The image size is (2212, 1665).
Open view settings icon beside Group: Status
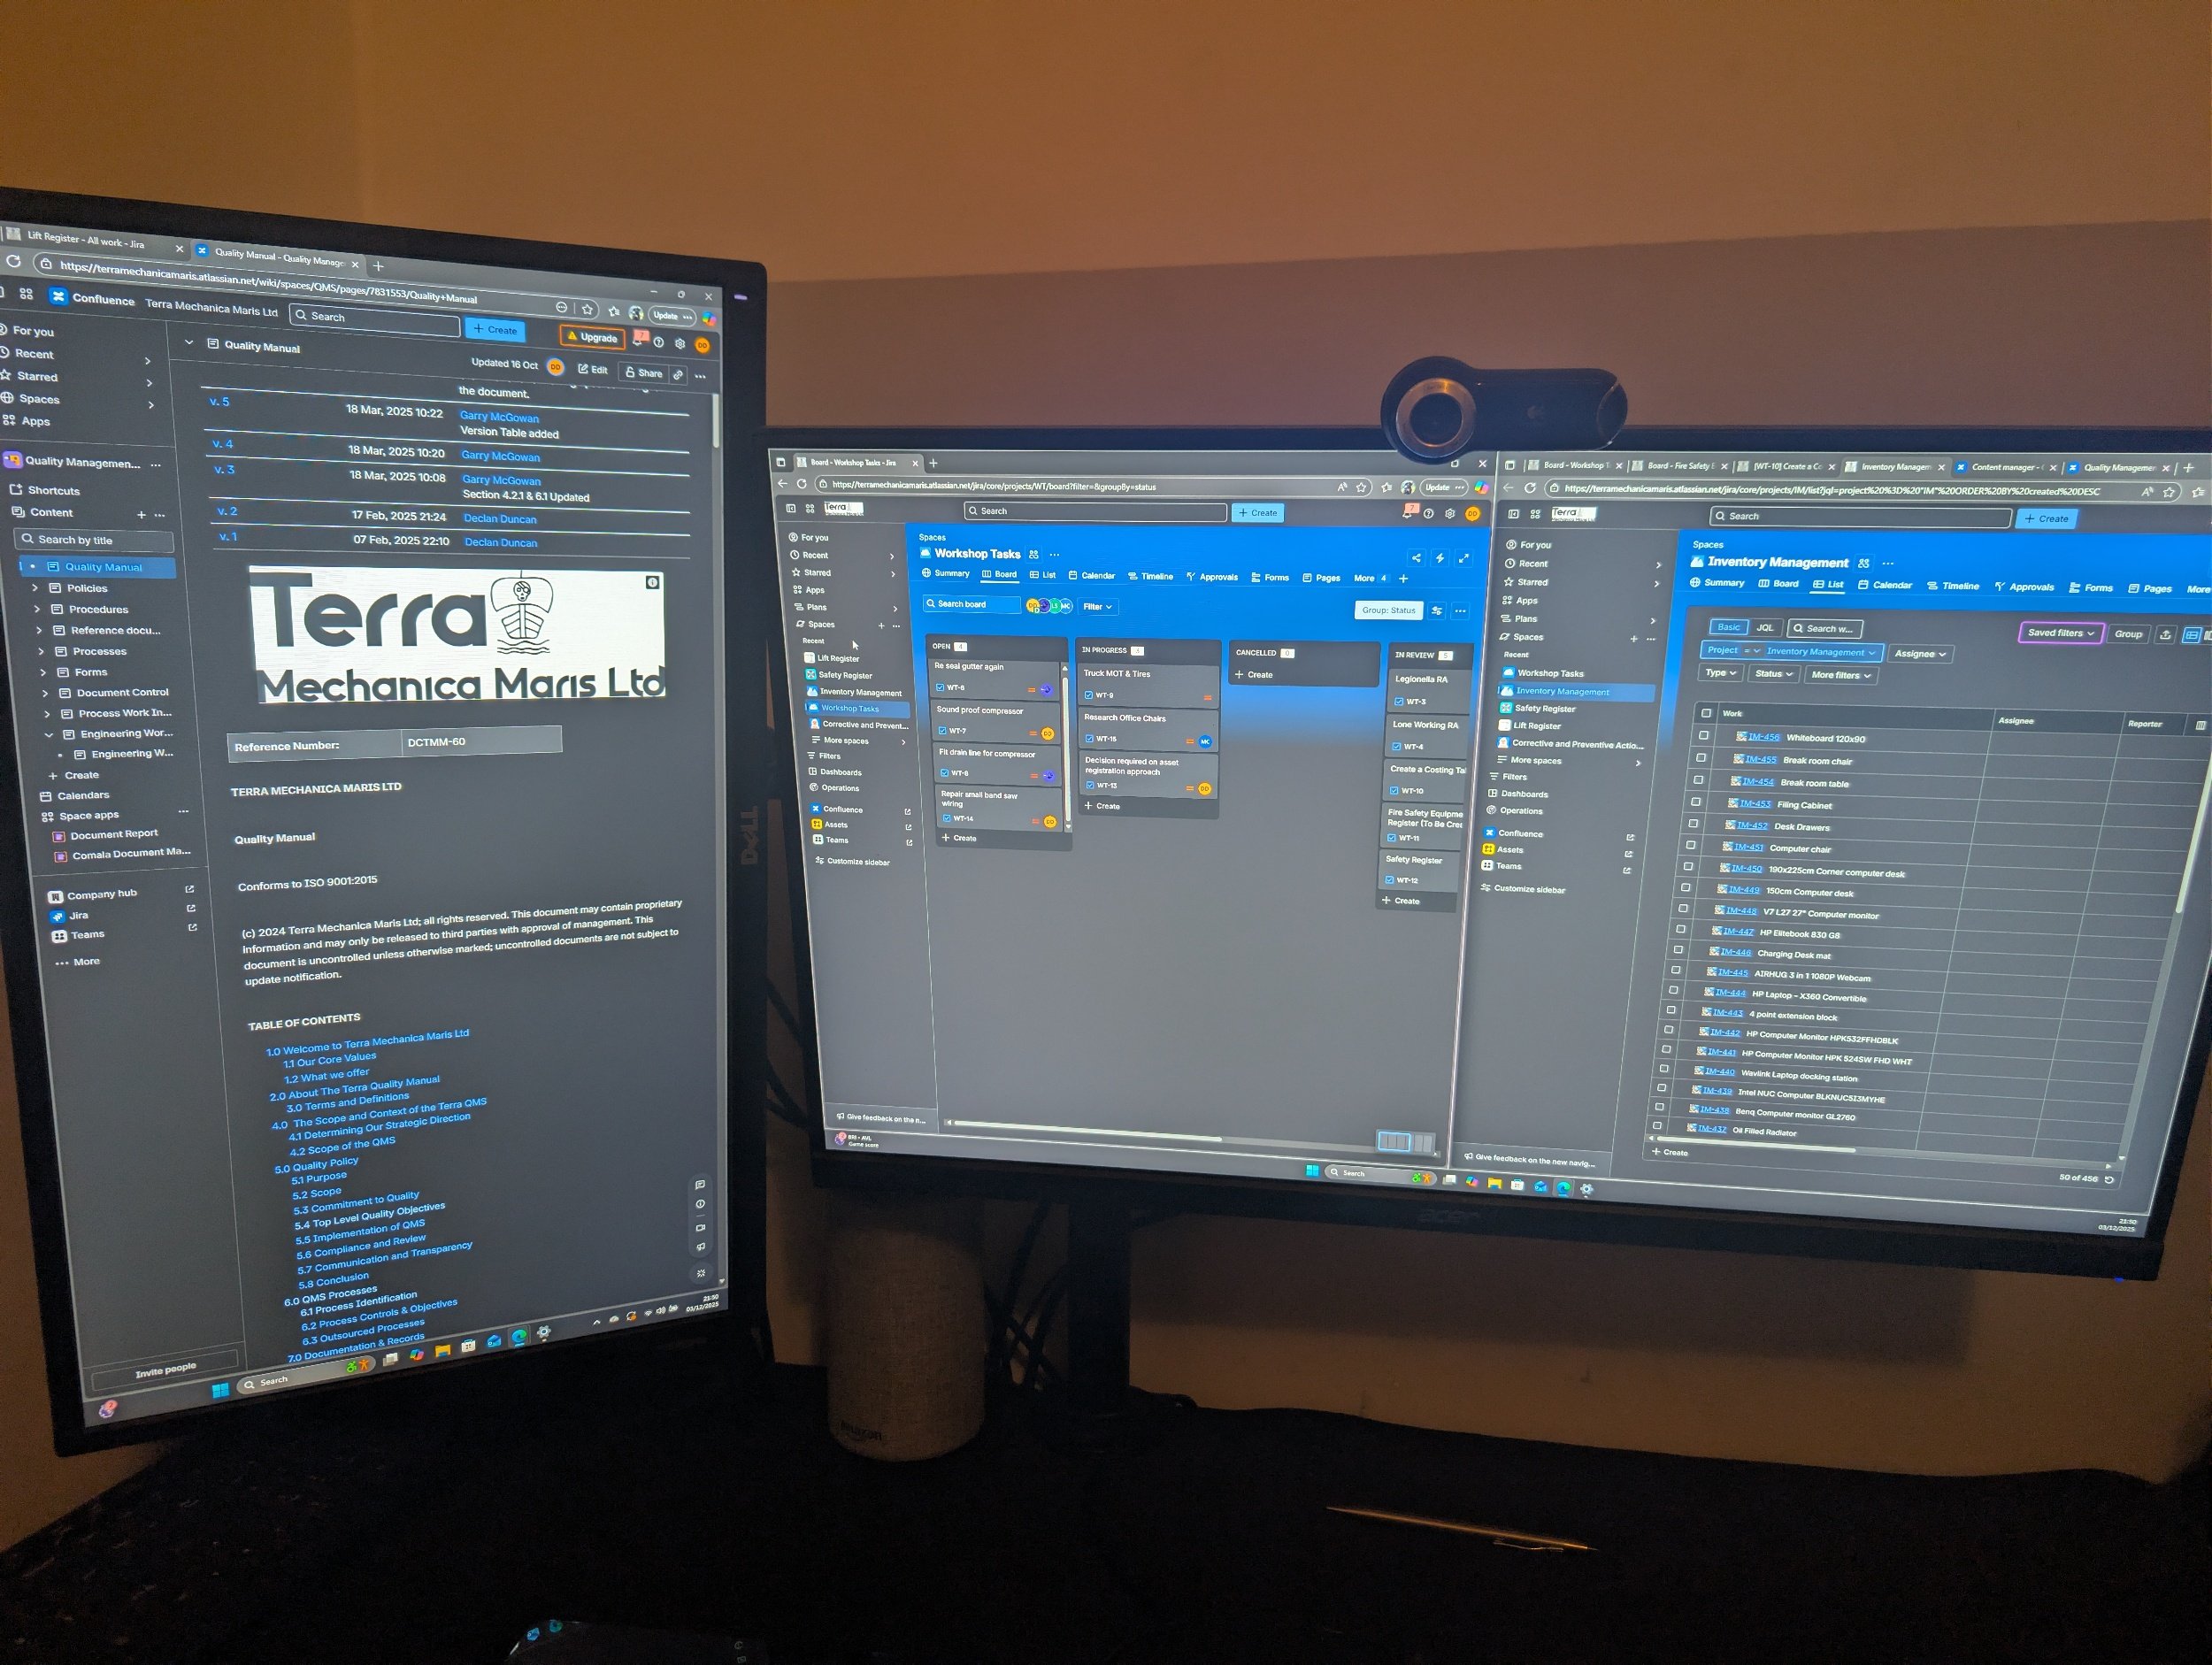point(1437,610)
